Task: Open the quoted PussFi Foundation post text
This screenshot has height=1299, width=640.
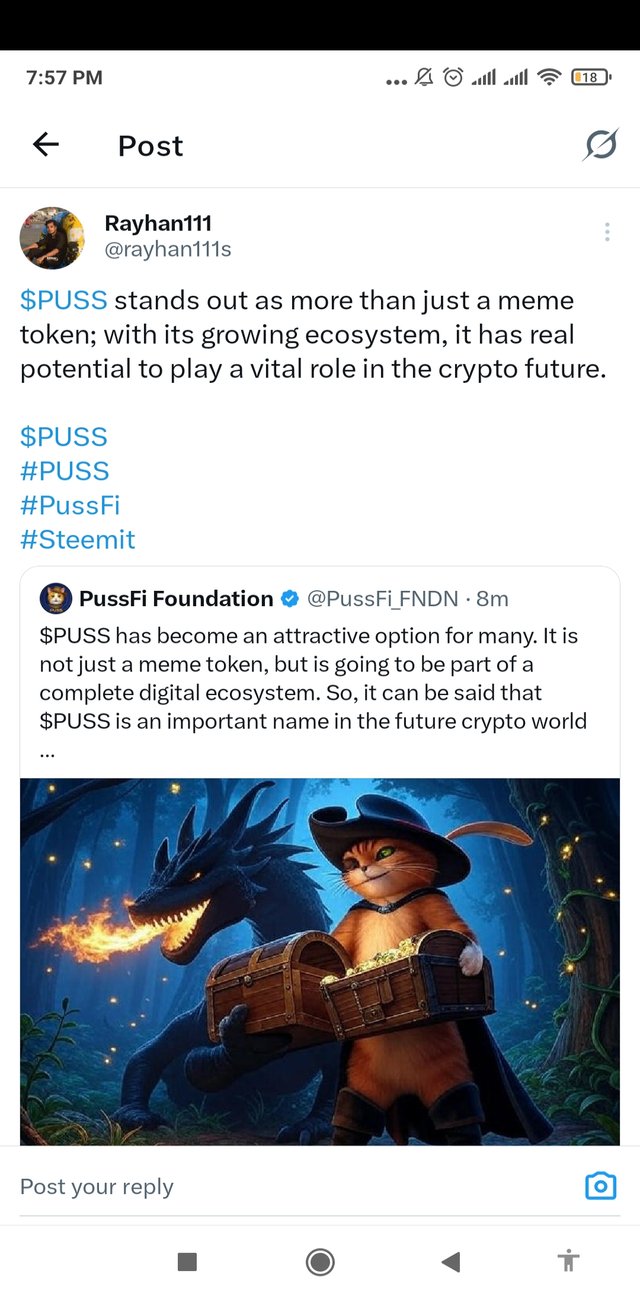Action: coord(310,678)
